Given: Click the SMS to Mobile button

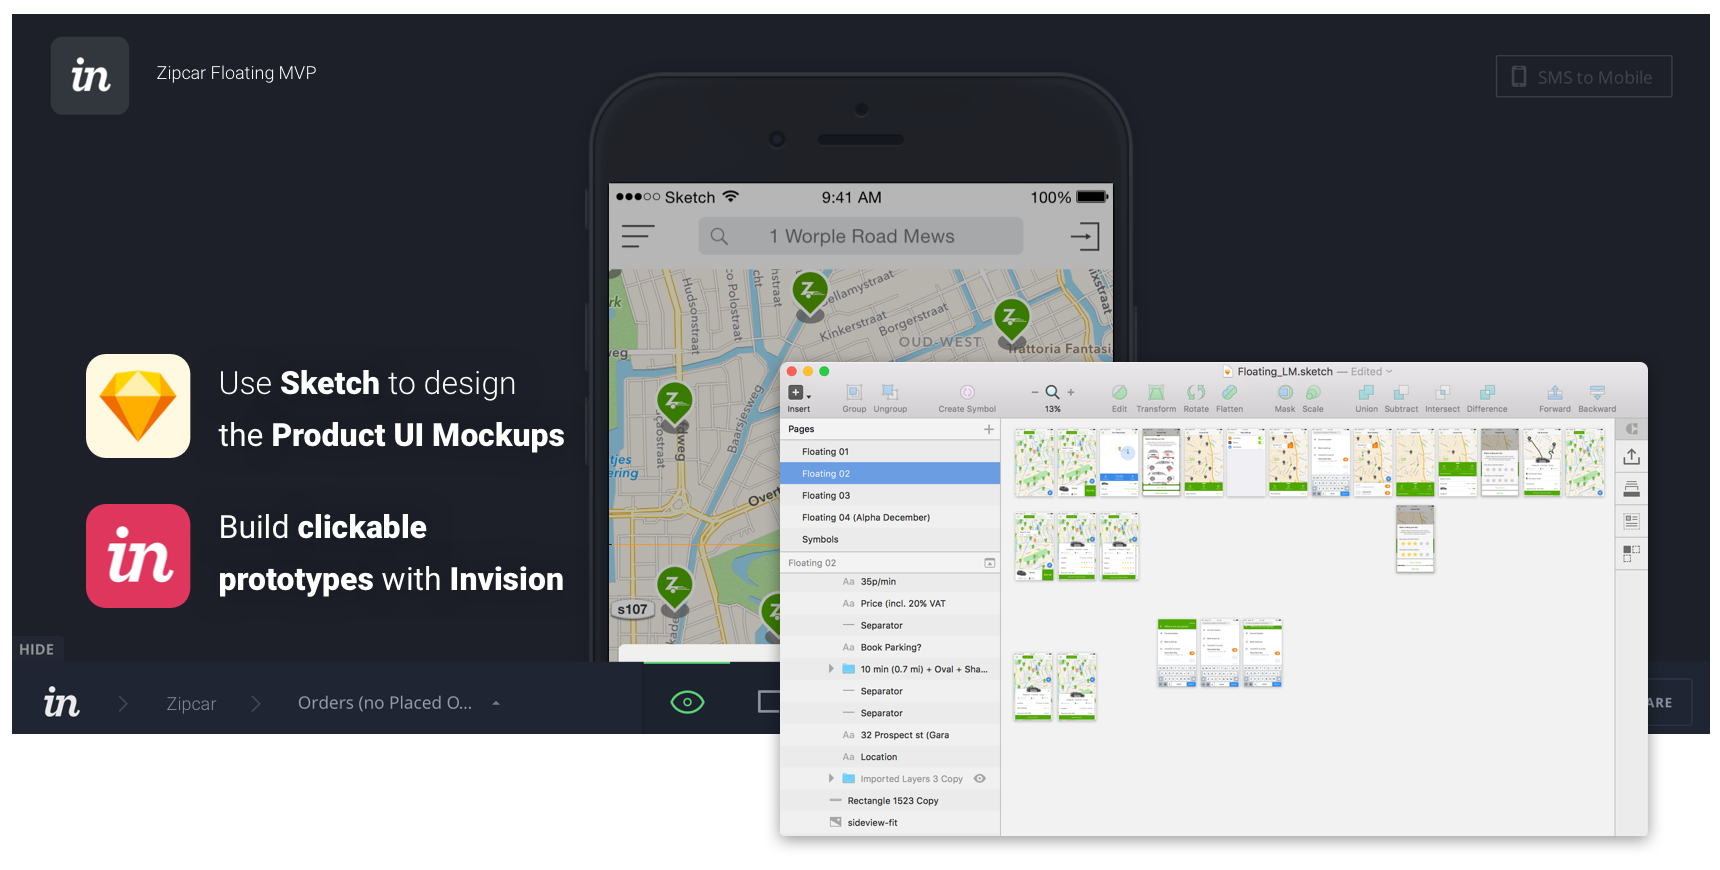Looking at the screenshot, I should tap(1584, 77).
